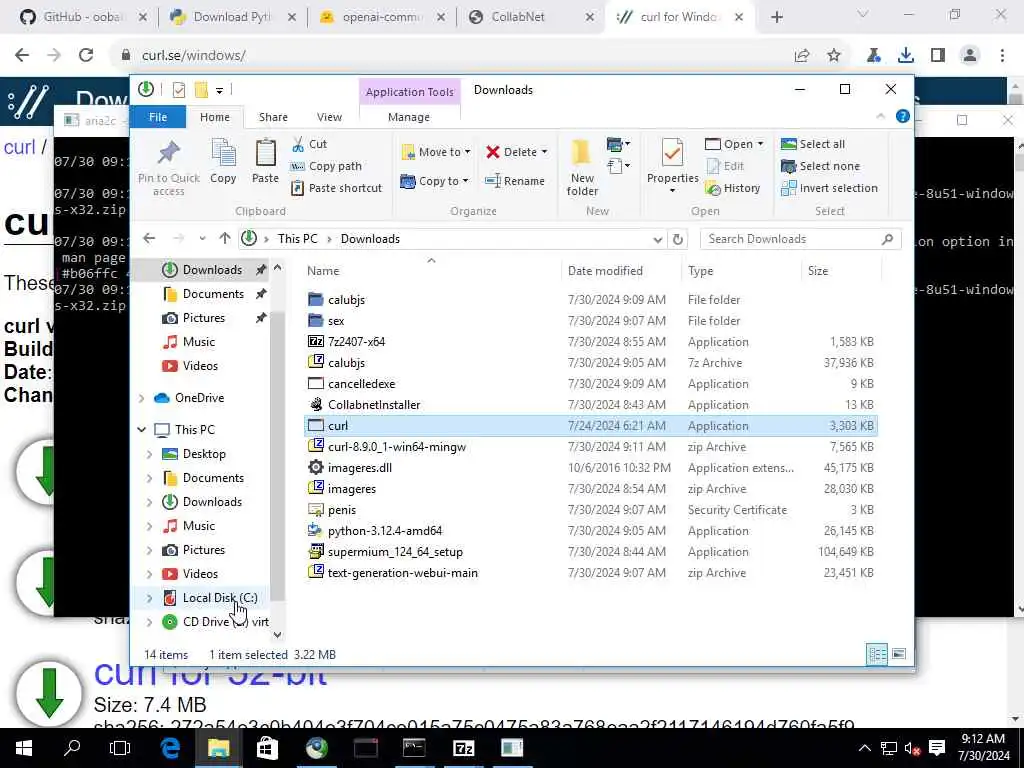The image size is (1024, 768).
Task: Click Copy path in Clipboard group
Action: [x=326, y=166]
